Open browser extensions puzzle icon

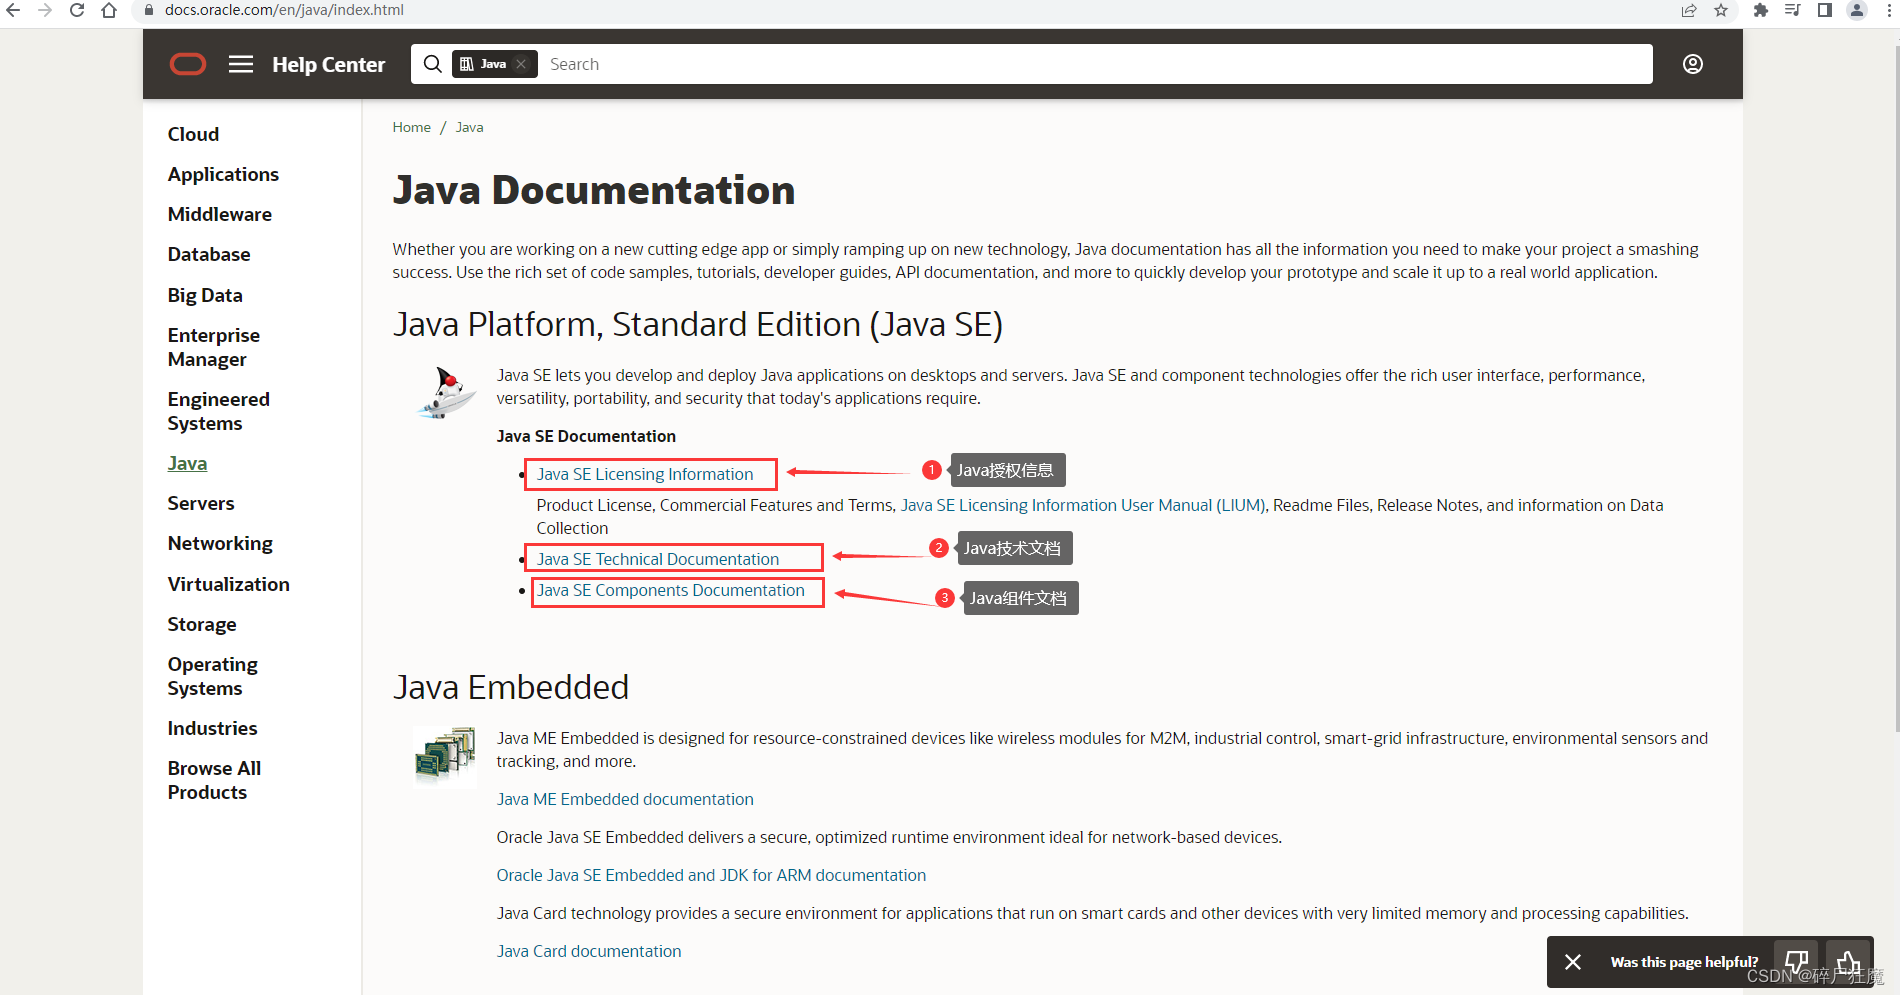click(1761, 10)
